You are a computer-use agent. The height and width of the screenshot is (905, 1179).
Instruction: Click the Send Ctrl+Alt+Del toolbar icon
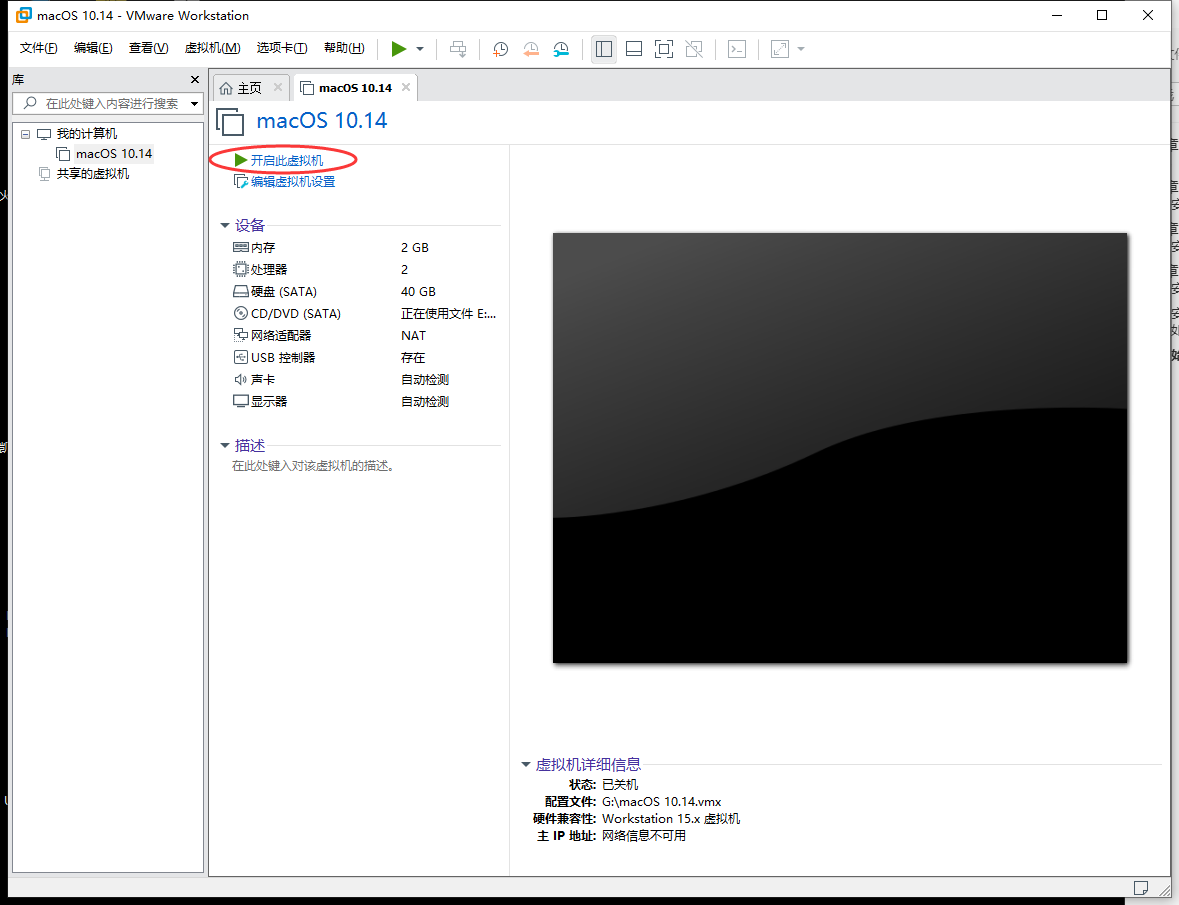[458, 49]
